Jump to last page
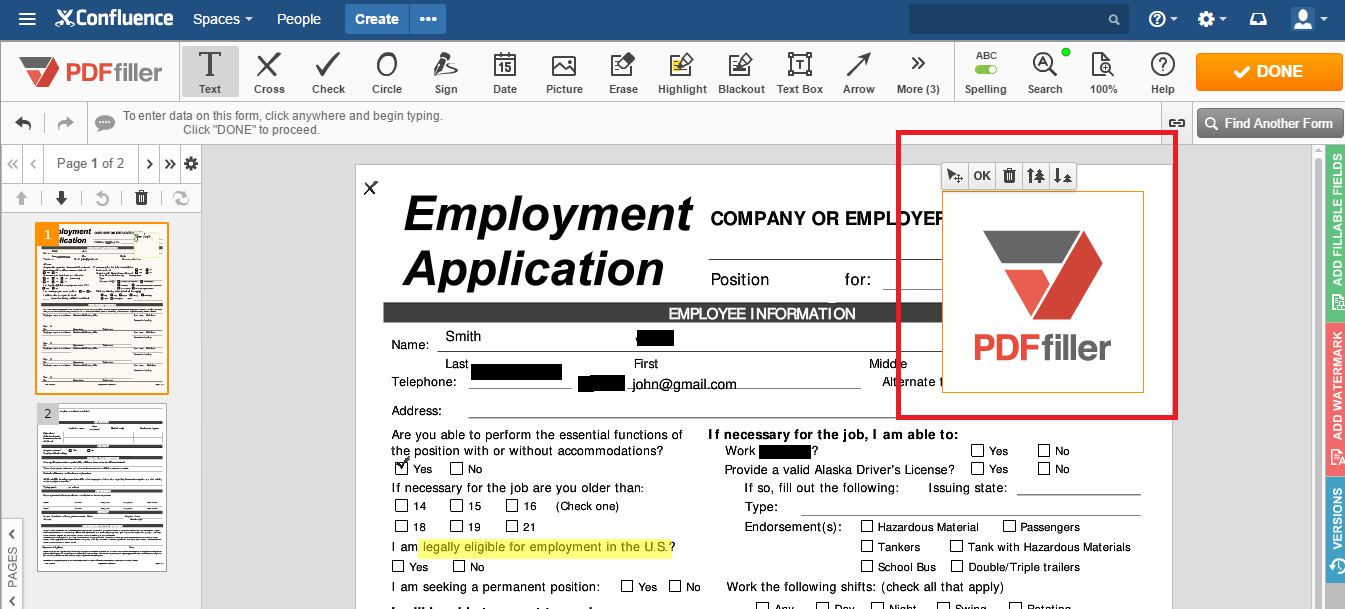 coord(170,164)
